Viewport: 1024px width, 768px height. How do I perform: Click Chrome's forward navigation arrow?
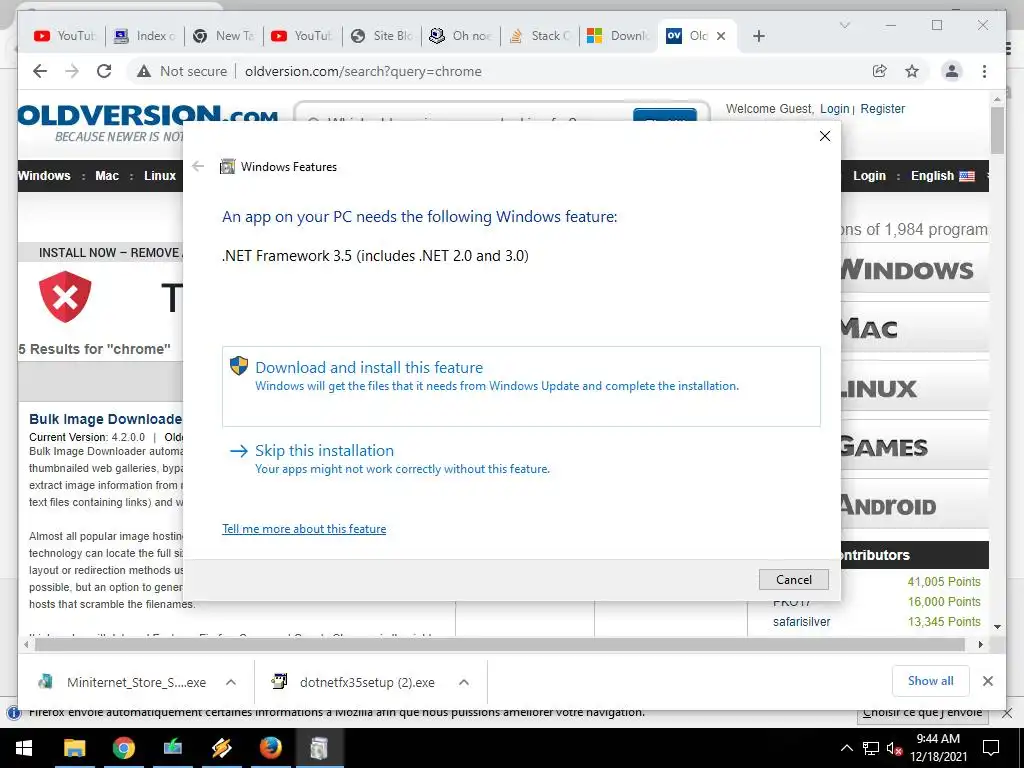click(x=72, y=71)
